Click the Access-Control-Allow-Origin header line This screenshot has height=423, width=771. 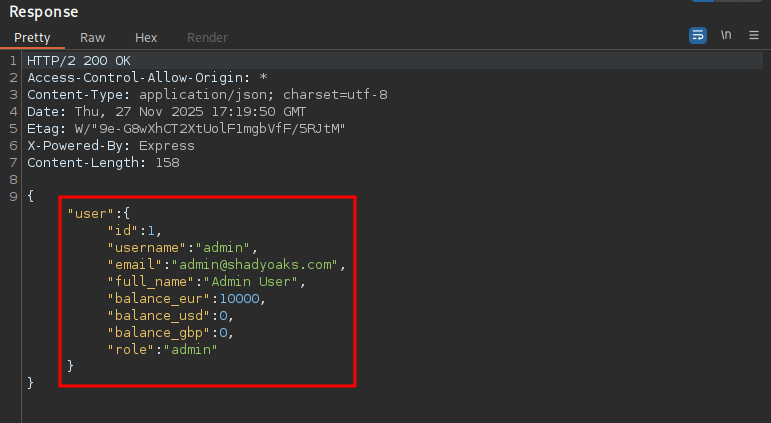click(147, 77)
